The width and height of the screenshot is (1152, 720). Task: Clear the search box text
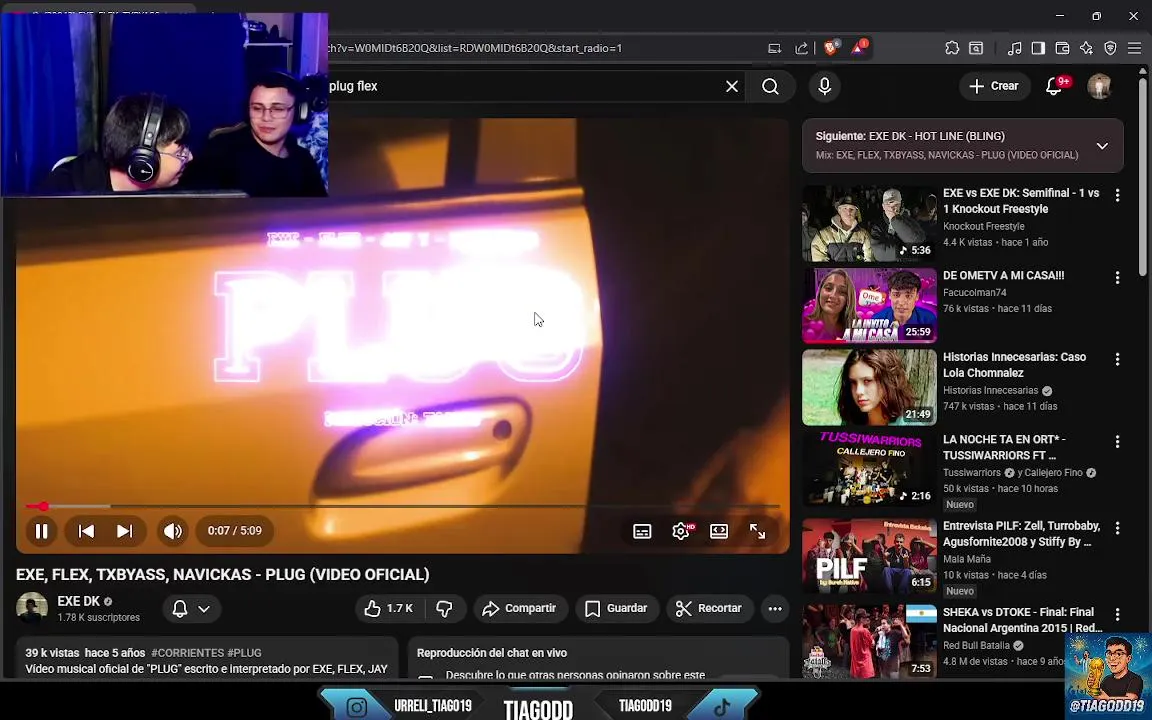732,87
